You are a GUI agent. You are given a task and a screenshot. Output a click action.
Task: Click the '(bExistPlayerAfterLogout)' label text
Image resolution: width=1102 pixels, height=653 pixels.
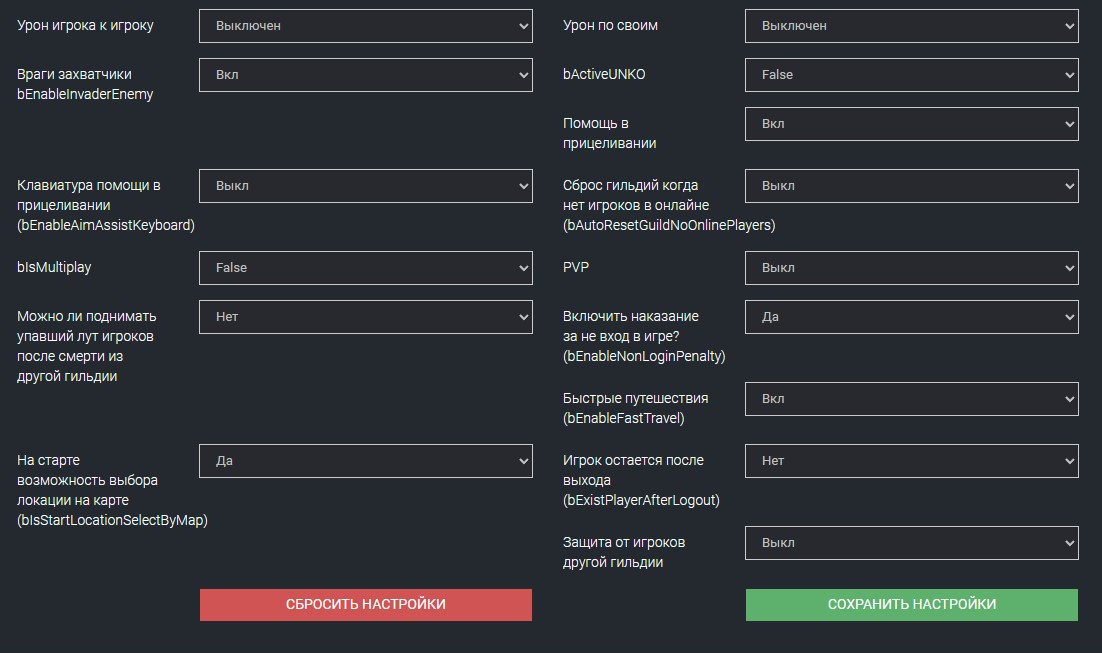641,500
